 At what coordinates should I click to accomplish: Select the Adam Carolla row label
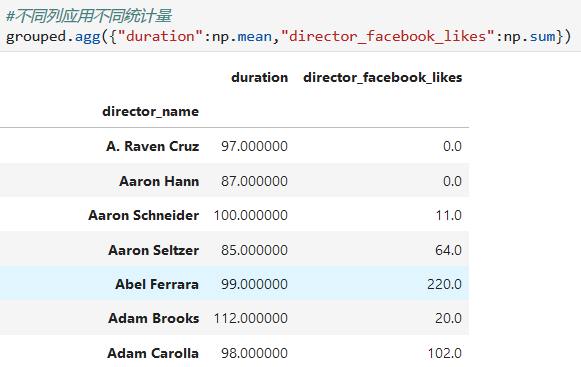pyautogui.click(x=153, y=353)
